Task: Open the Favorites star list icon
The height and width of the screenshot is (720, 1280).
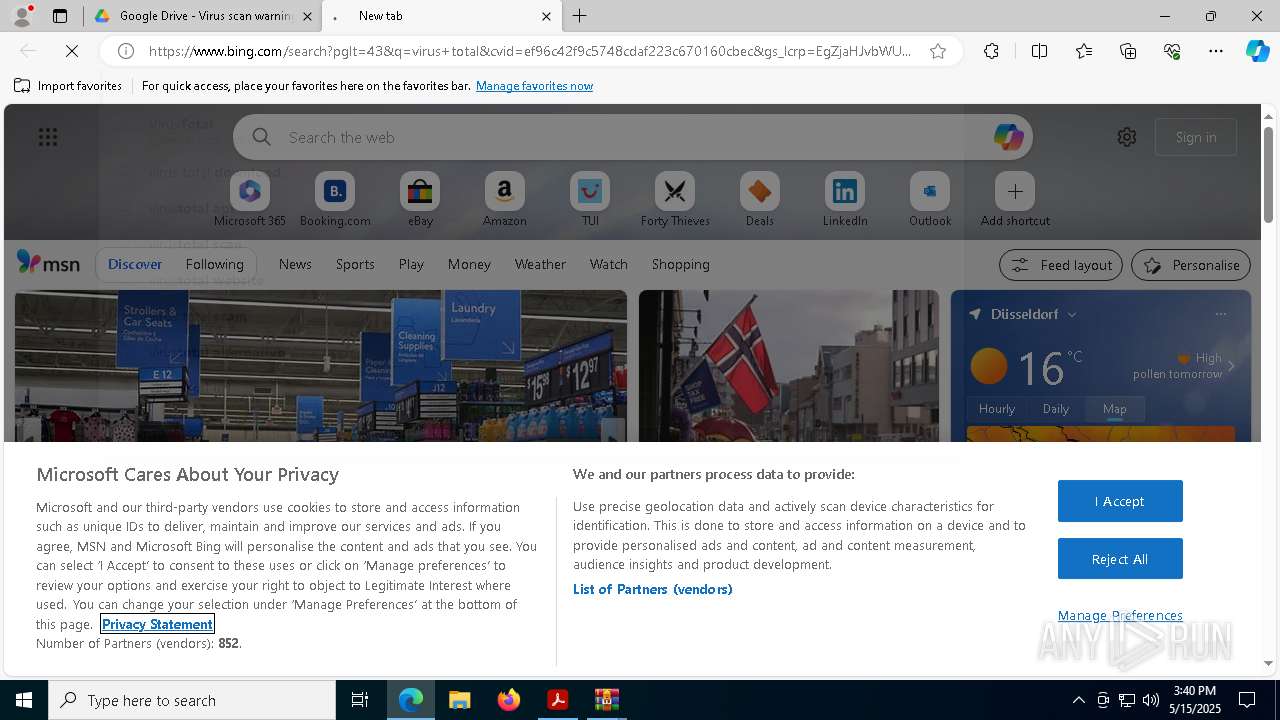Action: click(x=1084, y=51)
